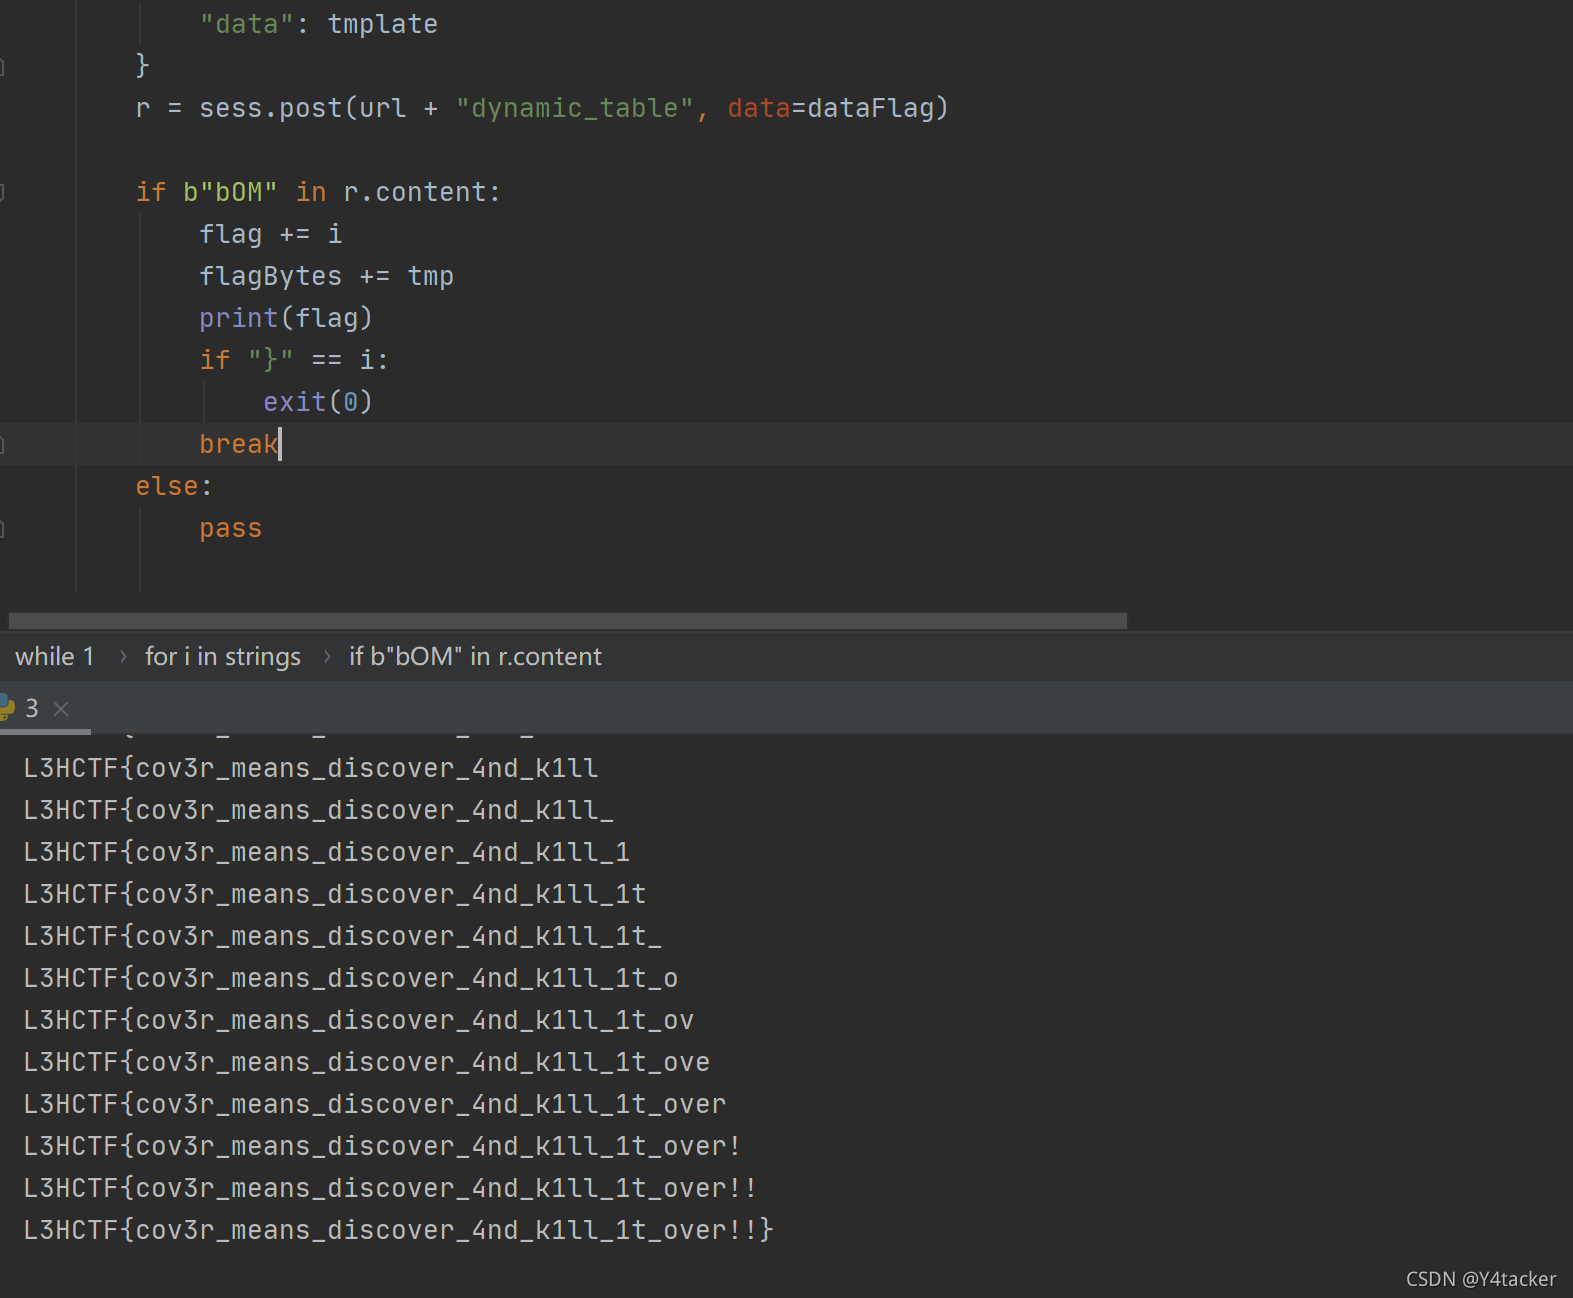The width and height of the screenshot is (1573, 1298).
Task: Click the 'else:' keyword line
Action: tap(174, 486)
